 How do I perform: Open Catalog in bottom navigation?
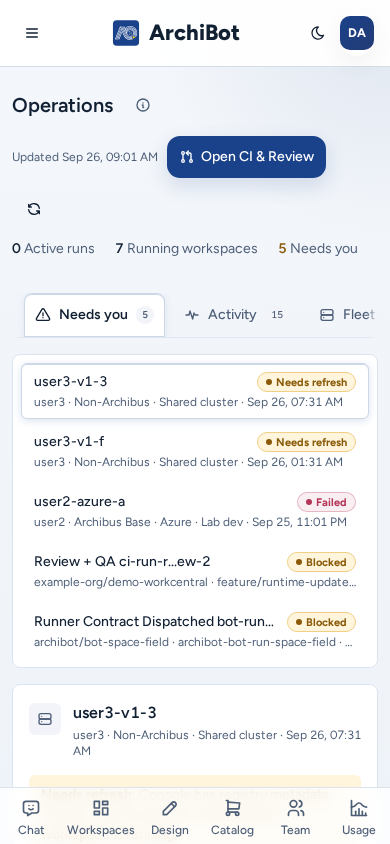pos(232,817)
